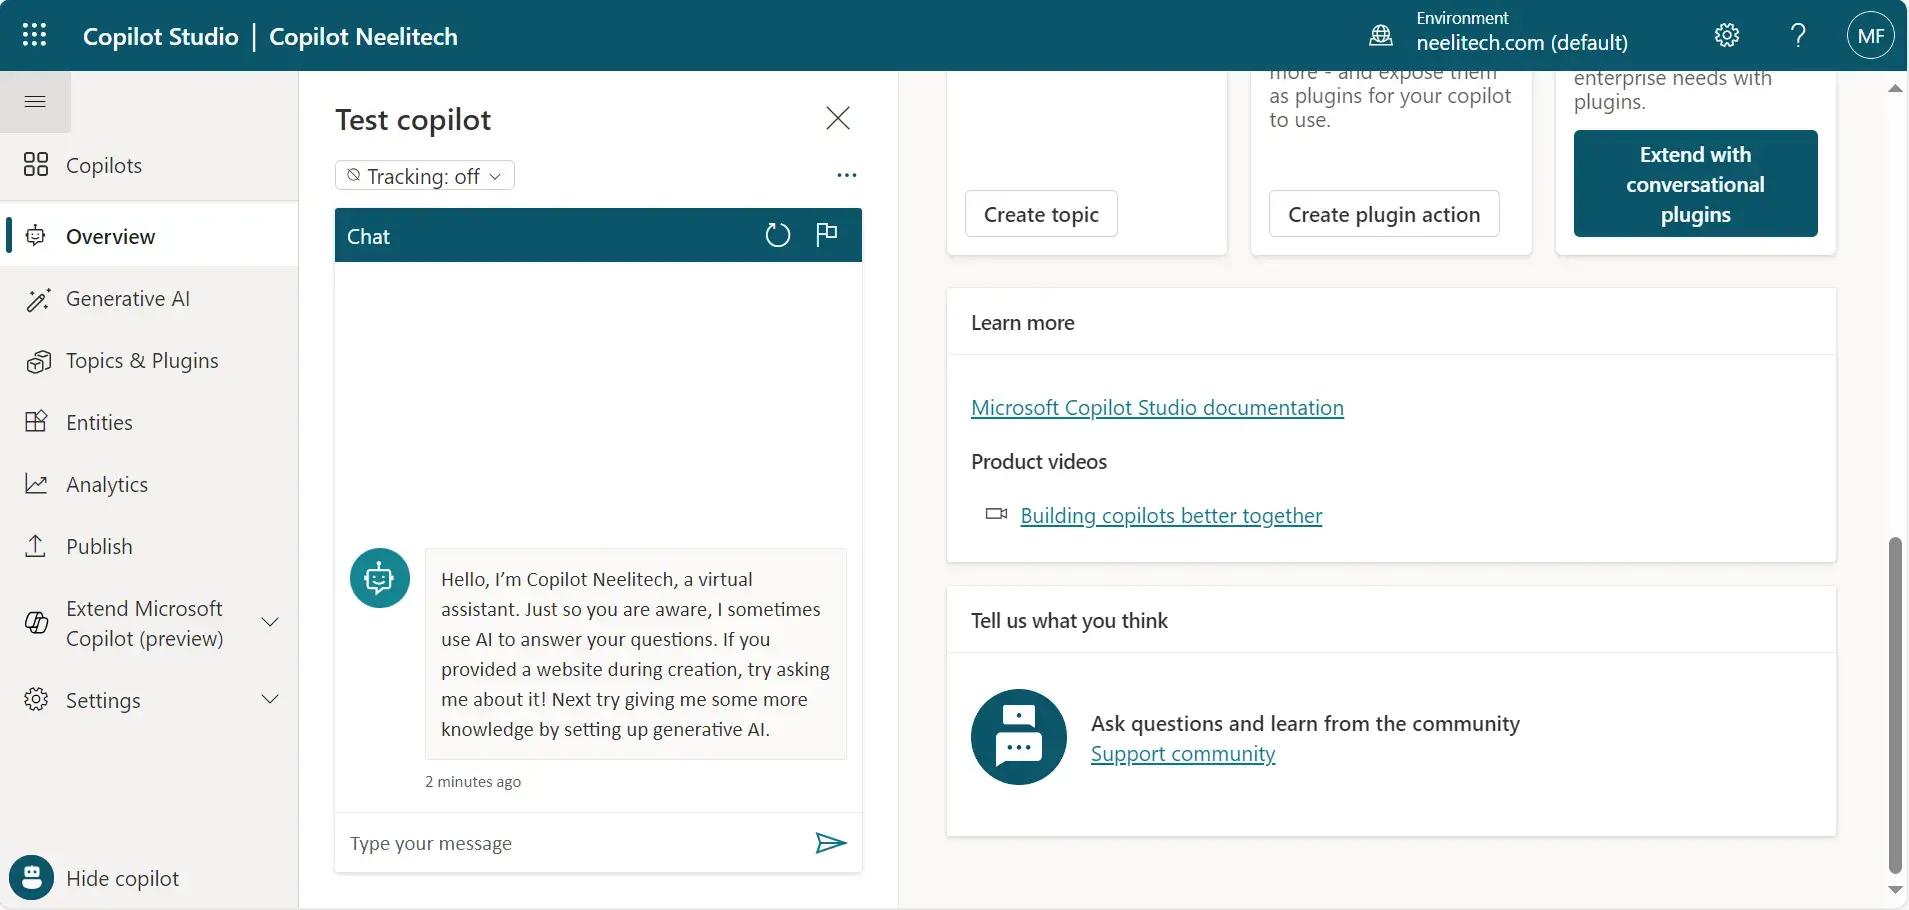The width and height of the screenshot is (1909, 910).
Task: Click the scrollbar up arrow
Action: [x=1894, y=88]
